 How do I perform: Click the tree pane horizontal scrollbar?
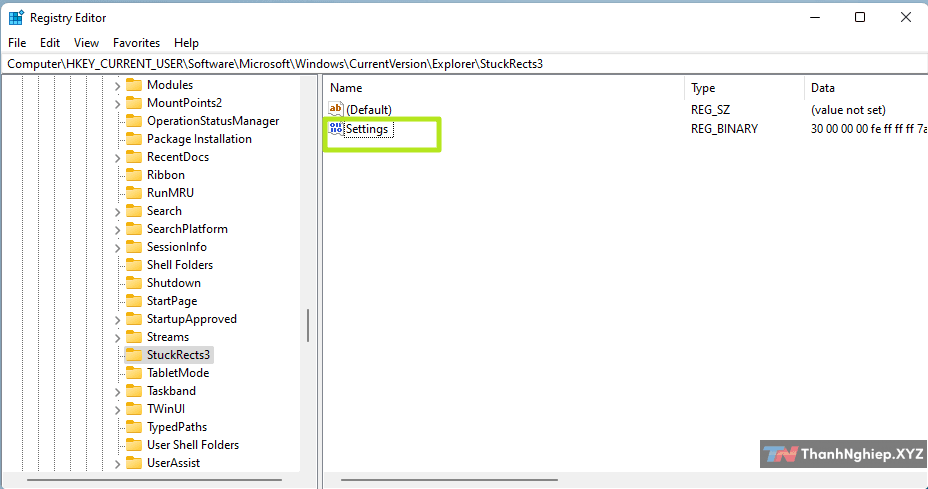pyautogui.click(x=154, y=480)
